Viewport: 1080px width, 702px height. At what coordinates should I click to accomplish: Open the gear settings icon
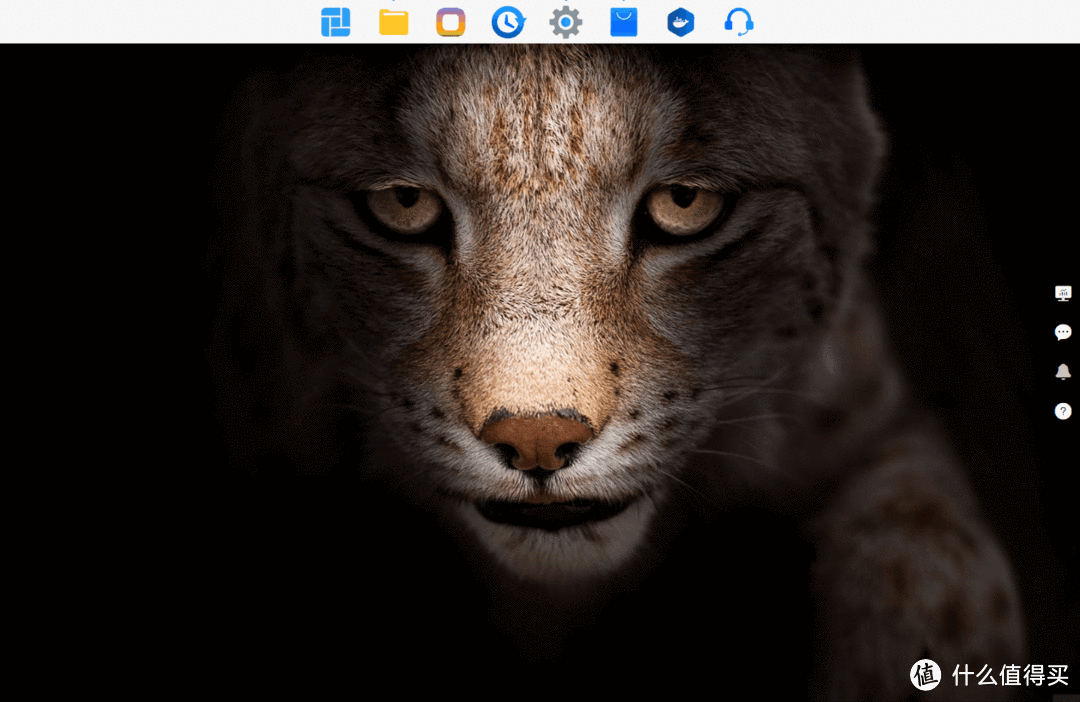[x=565, y=22]
